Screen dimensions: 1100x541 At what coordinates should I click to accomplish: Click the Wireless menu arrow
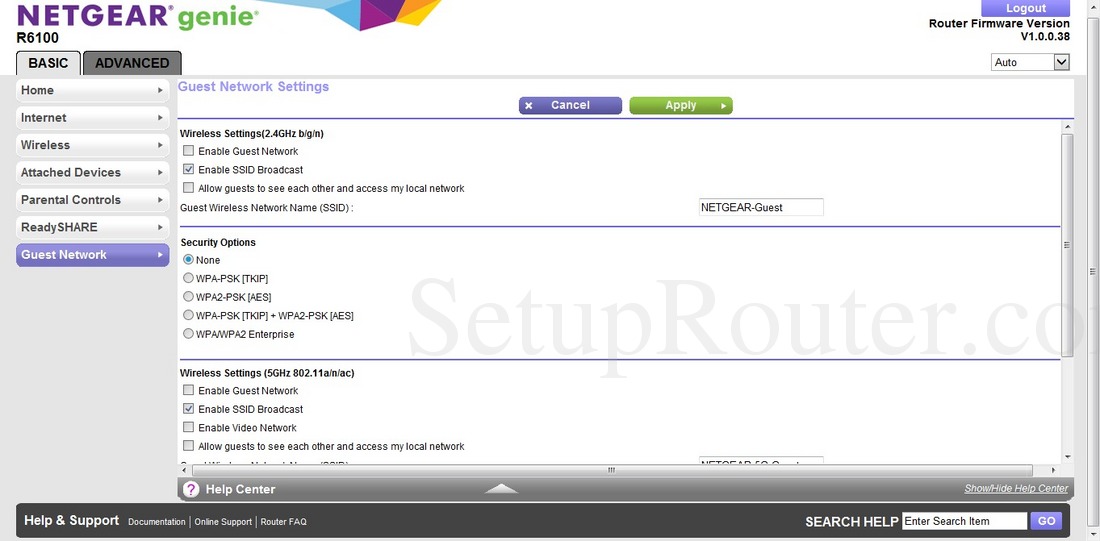coord(160,145)
